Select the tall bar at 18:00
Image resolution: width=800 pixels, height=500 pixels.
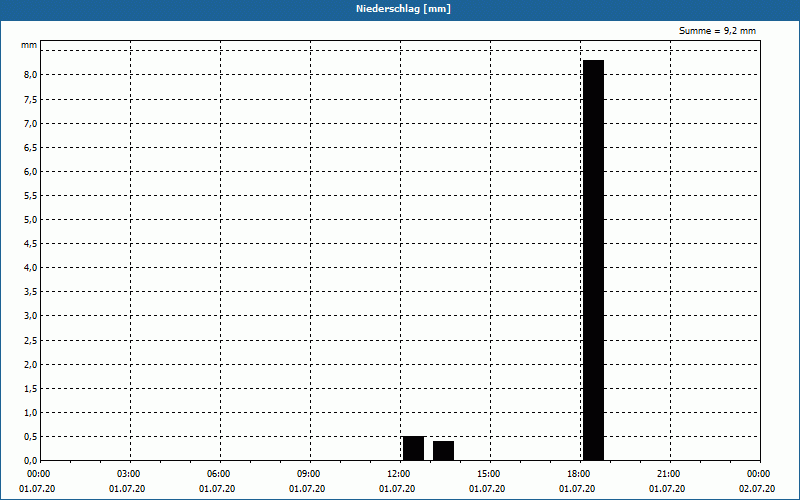593,260
